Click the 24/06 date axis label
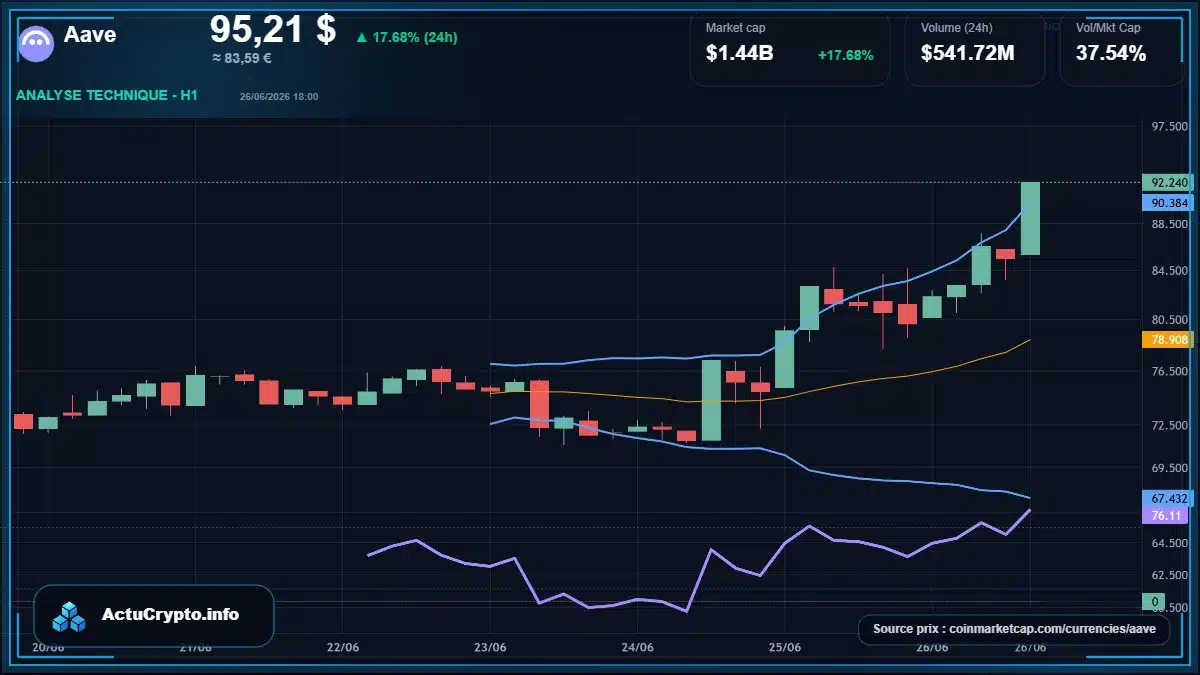 637,647
